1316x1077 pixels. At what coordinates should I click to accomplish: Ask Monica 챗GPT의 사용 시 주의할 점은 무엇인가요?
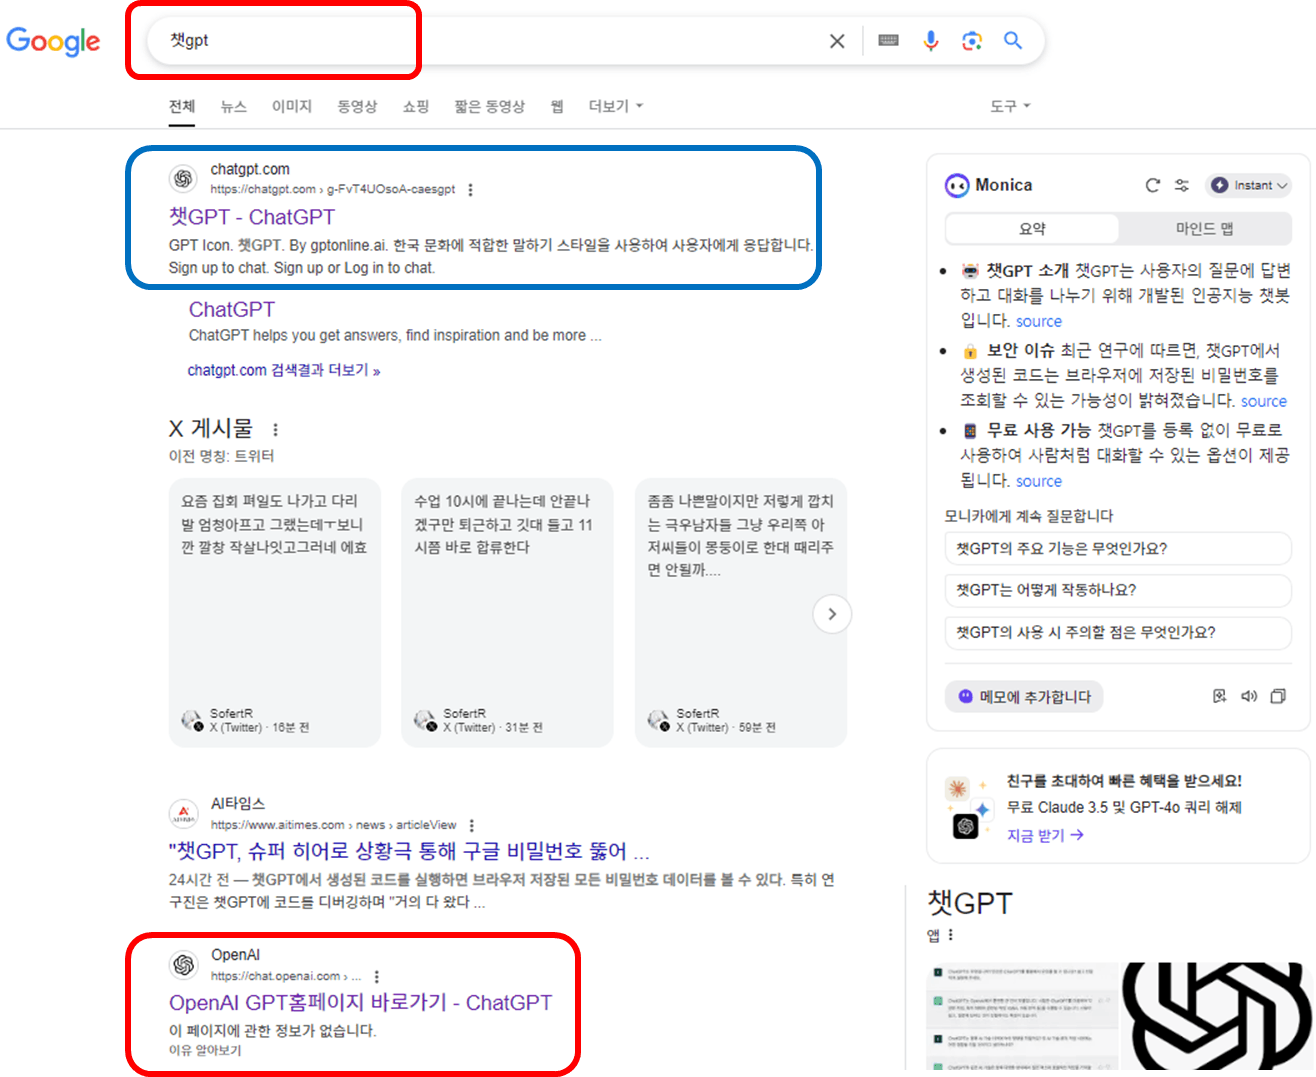(1118, 633)
